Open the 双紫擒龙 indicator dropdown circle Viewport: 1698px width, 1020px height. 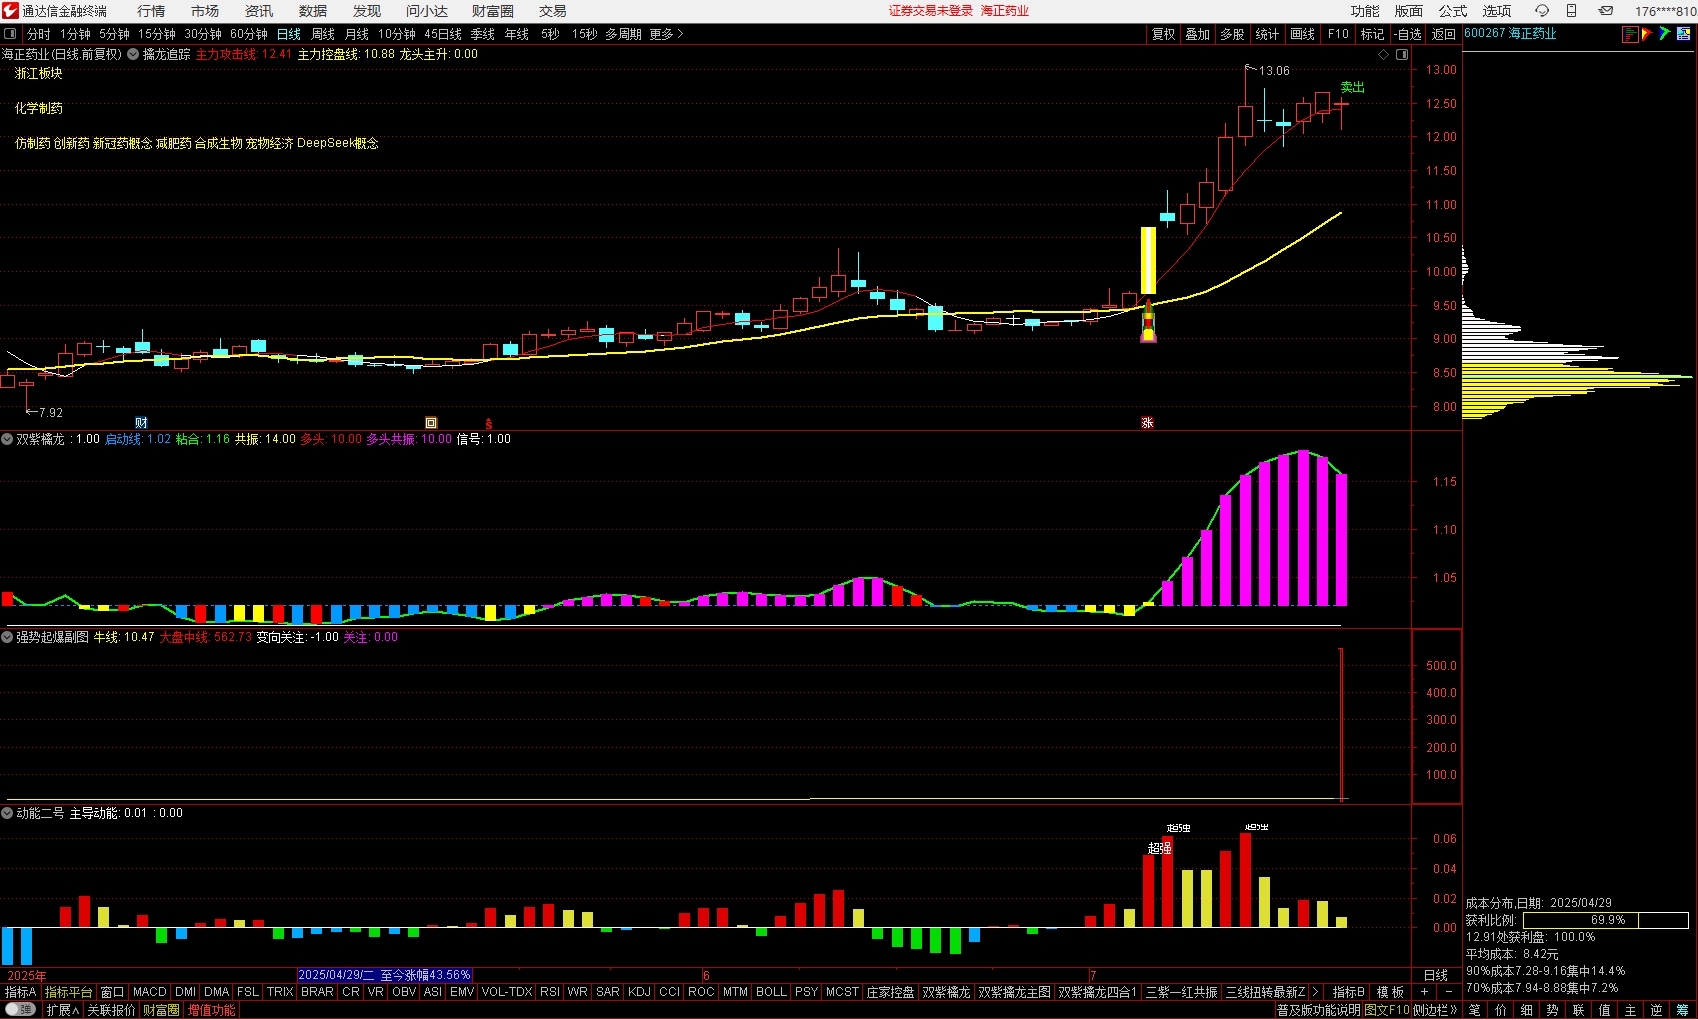coord(7,439)
